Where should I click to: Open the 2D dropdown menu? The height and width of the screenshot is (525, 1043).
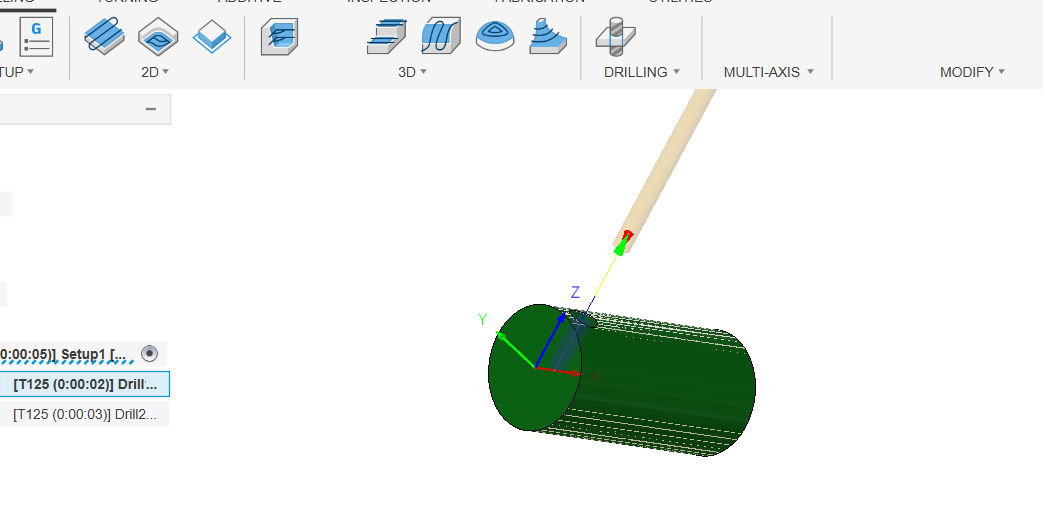click(155, 72)
